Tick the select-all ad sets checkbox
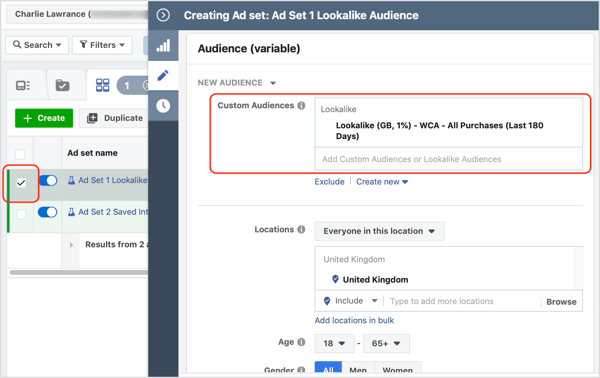Viewport: 600px width, 378px height. click(x=20, y=154)
